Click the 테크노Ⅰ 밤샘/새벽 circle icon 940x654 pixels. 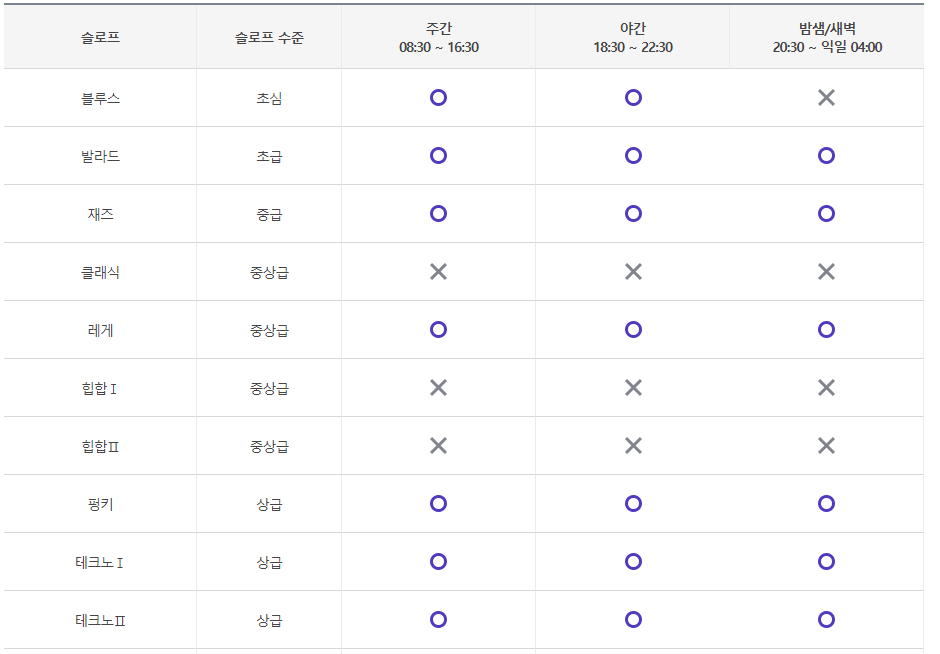point(826,562)
